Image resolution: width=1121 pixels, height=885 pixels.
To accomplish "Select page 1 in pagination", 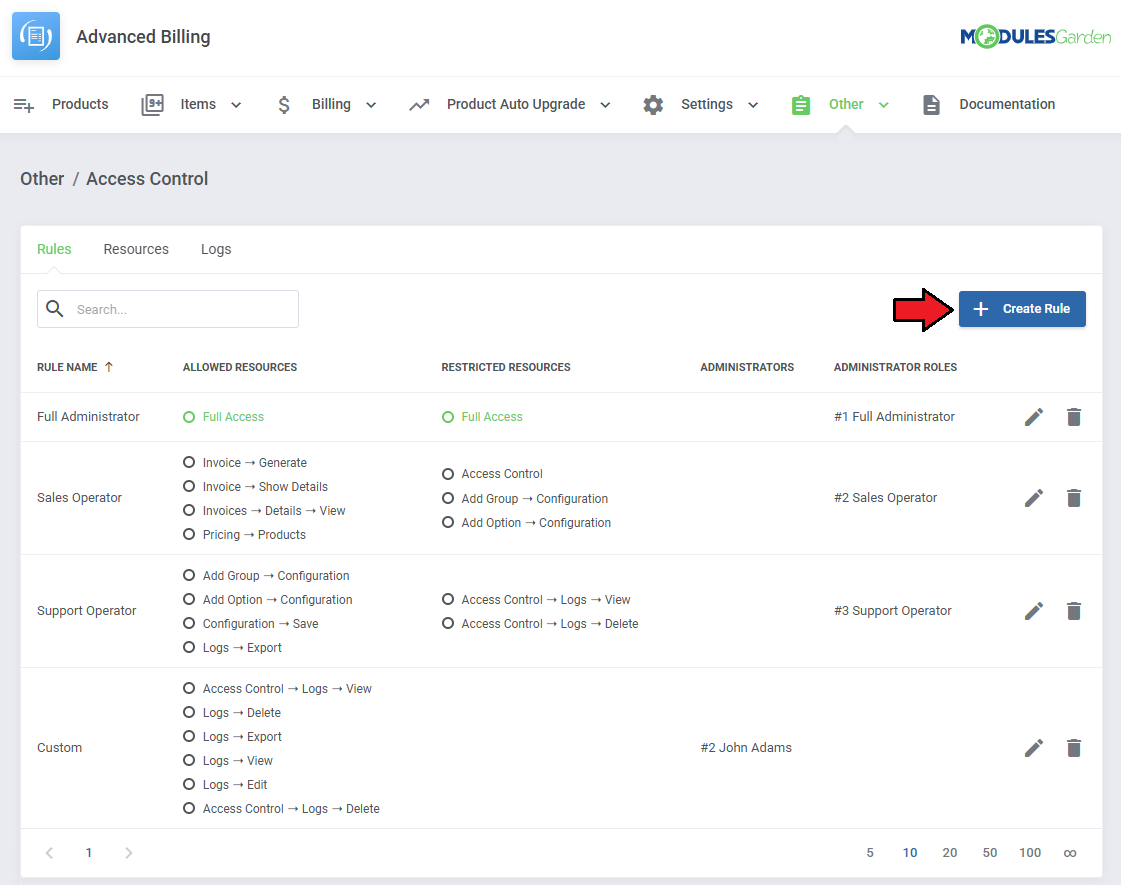I will [x=89, y=853].
